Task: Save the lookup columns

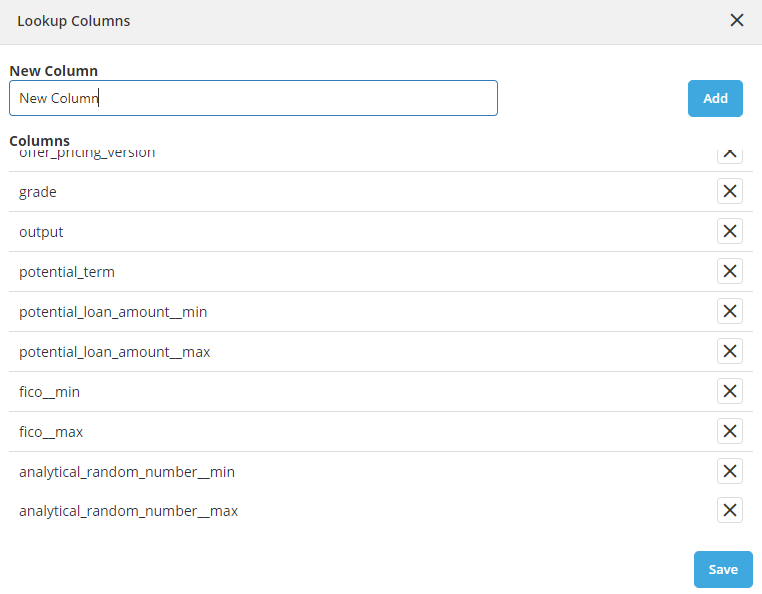Action: pyautogui.click(x=723, y=569)
